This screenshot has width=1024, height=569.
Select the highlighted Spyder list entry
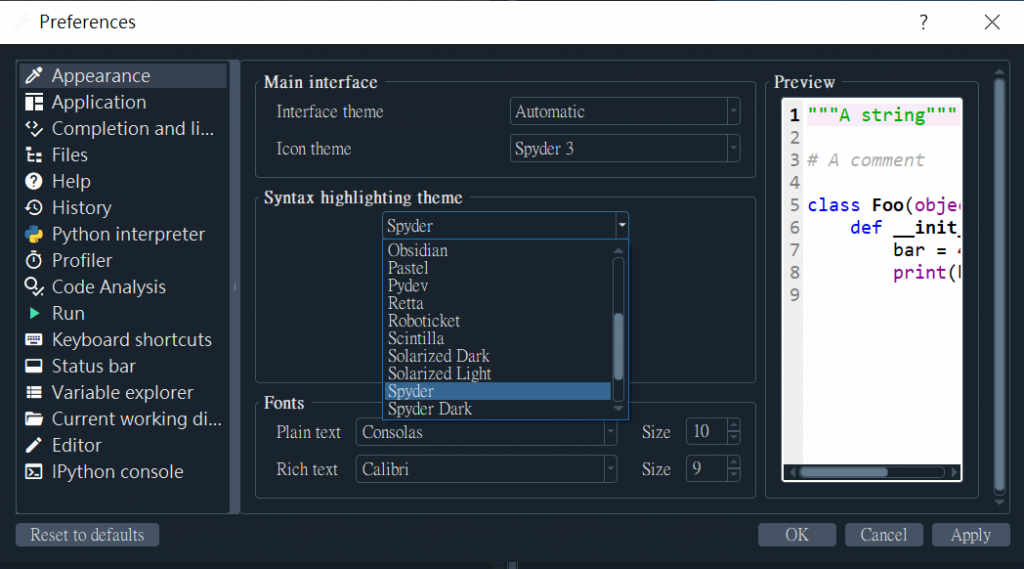click(499, 391)
